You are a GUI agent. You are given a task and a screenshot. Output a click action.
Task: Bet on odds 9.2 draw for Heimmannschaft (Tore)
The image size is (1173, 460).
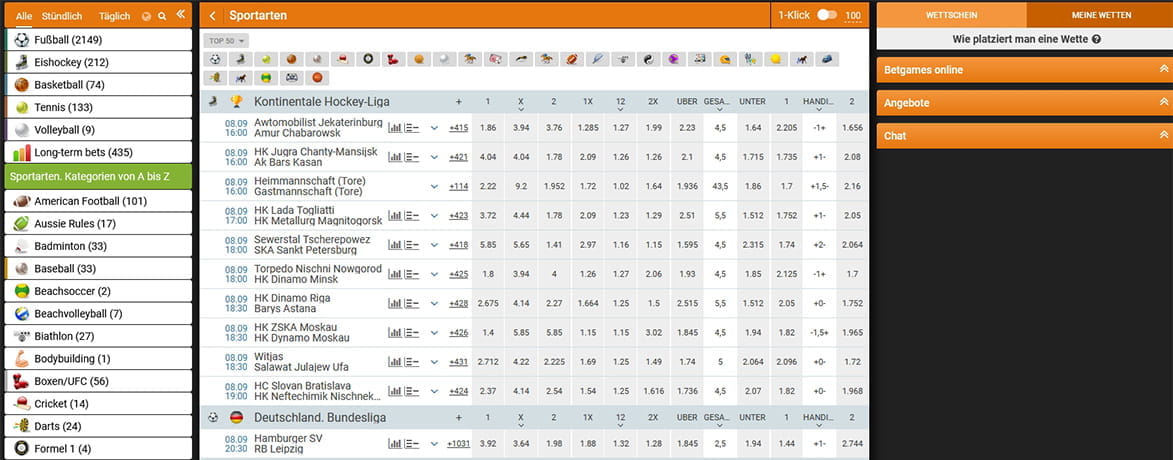click(x=521, y=186)
